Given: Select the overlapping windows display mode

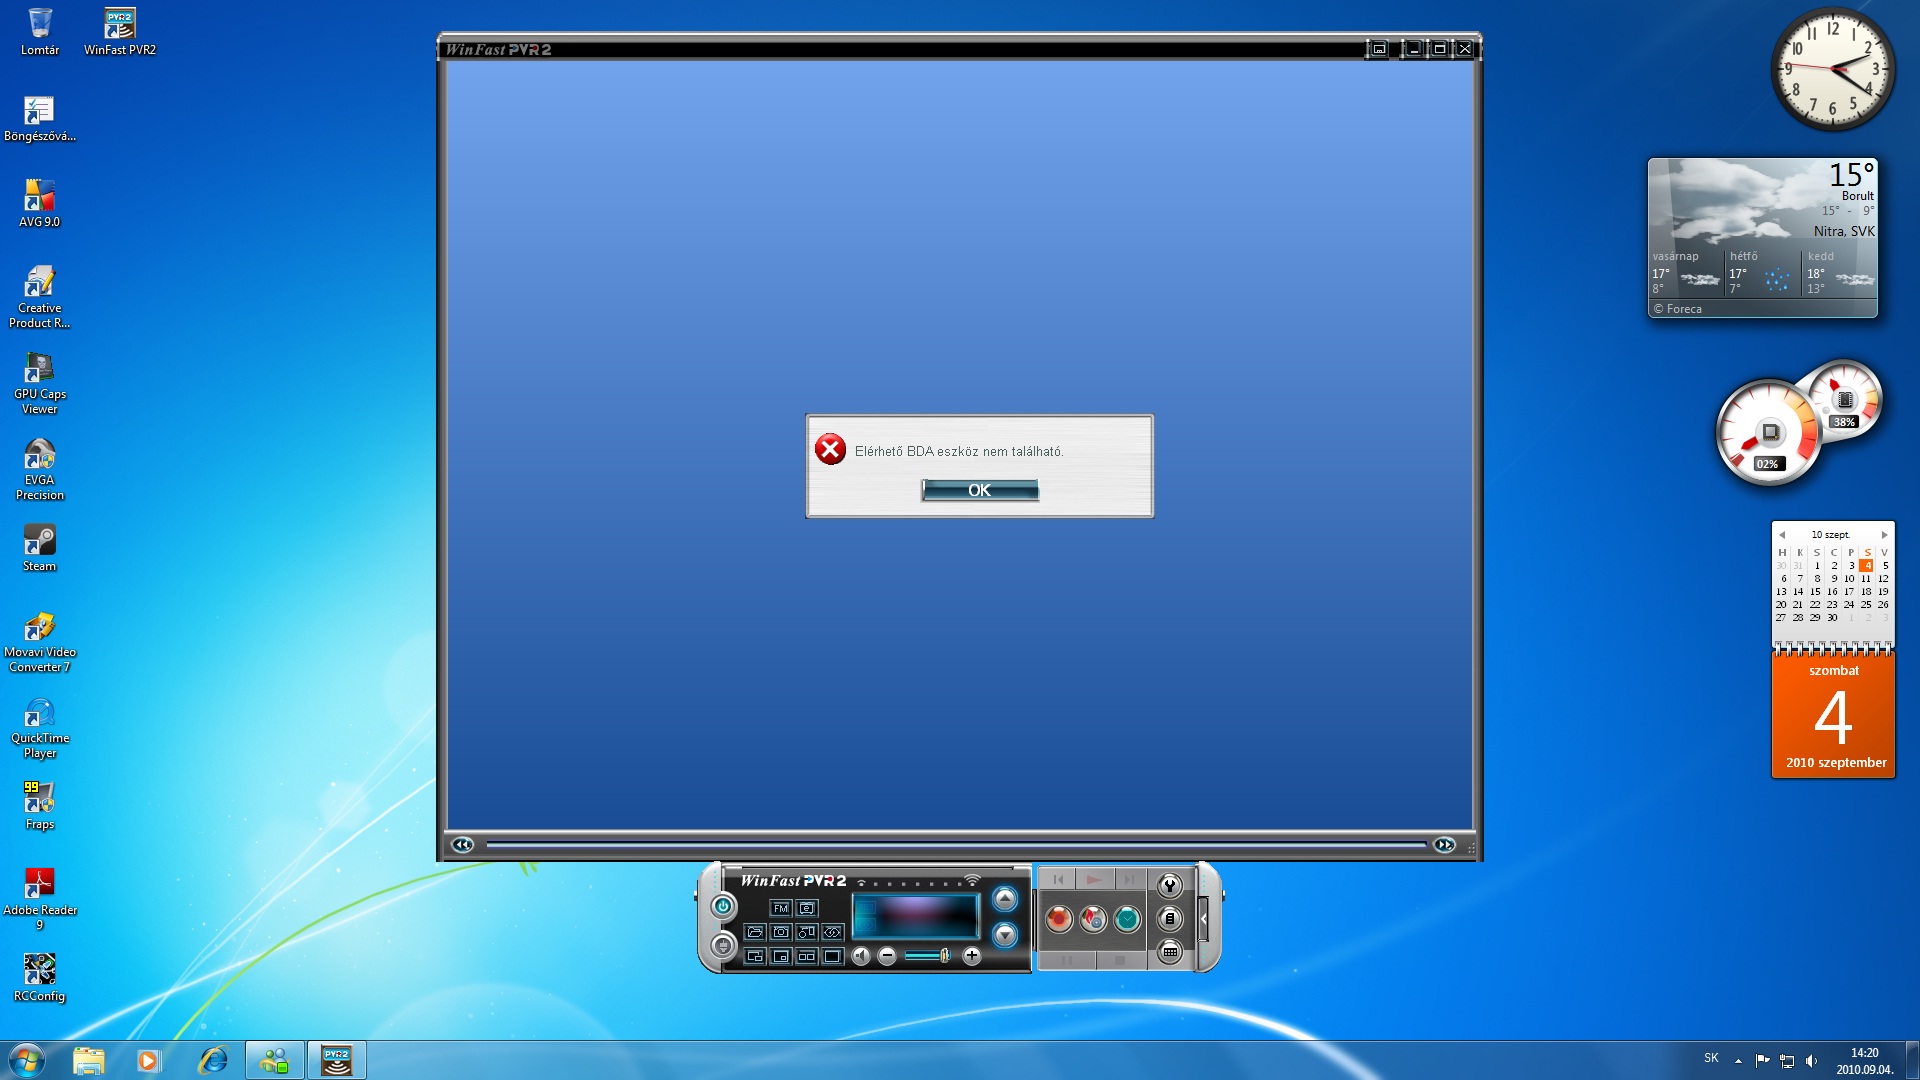Looking at the screenshot, I should tap(755, 956).
